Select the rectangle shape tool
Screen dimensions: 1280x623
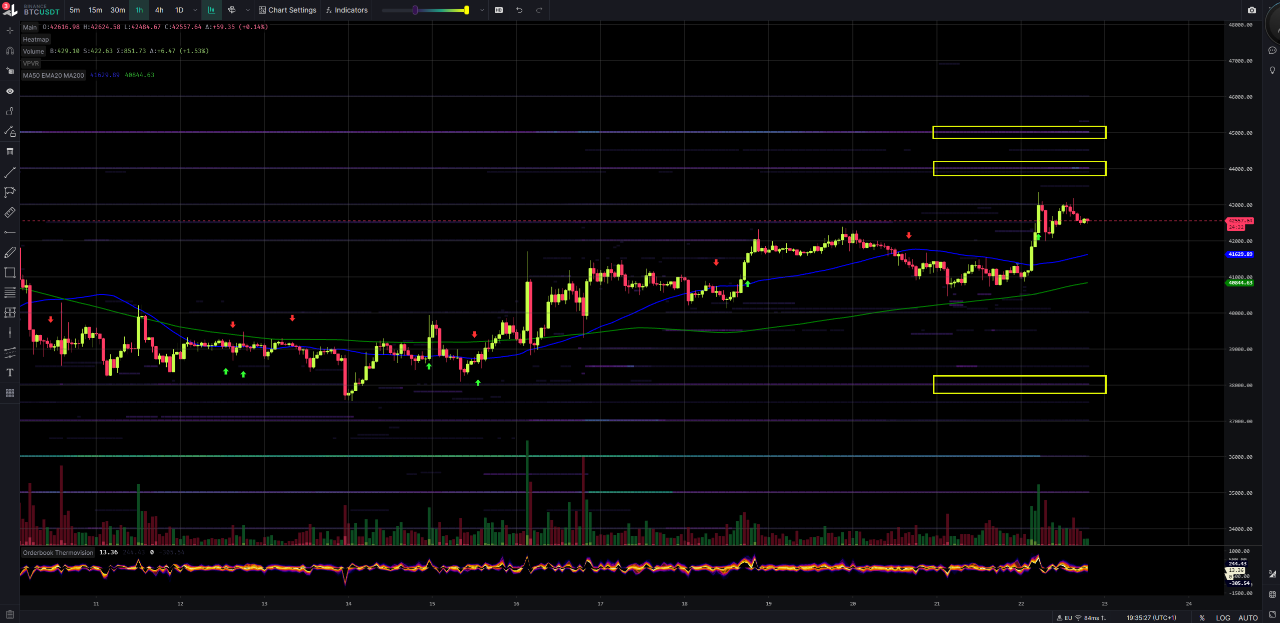(x=10, y=272)
